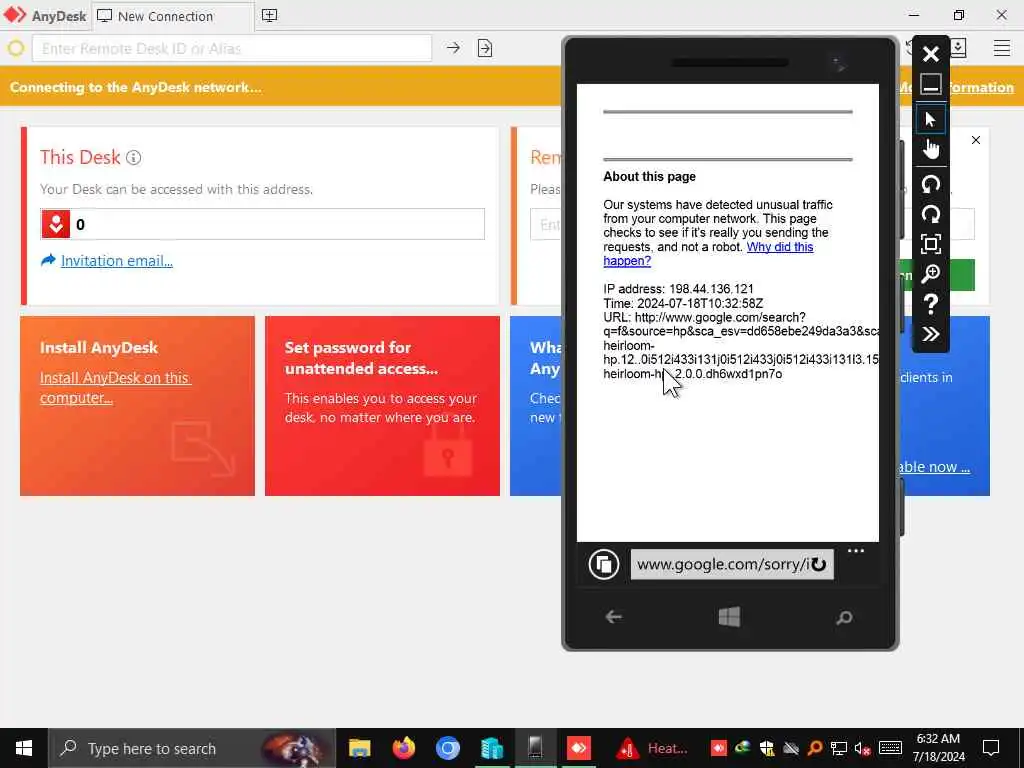1024x768 pixels.
Task: Open the Invitation email link
Action: pyautogui.click(x=116, y=261)
